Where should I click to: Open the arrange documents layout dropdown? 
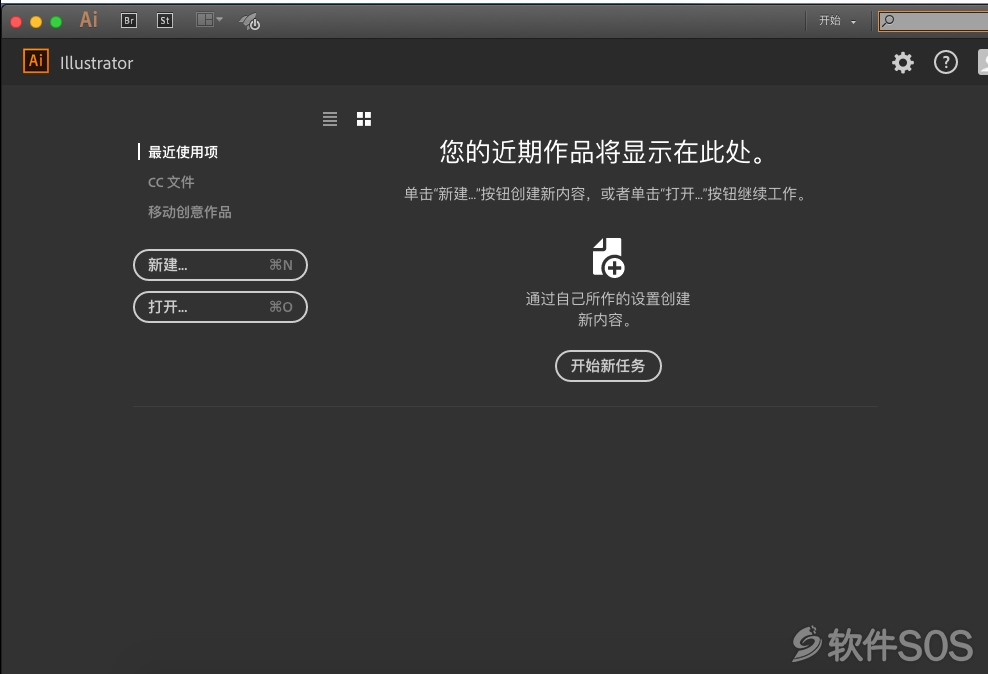[x=209, y=20]
